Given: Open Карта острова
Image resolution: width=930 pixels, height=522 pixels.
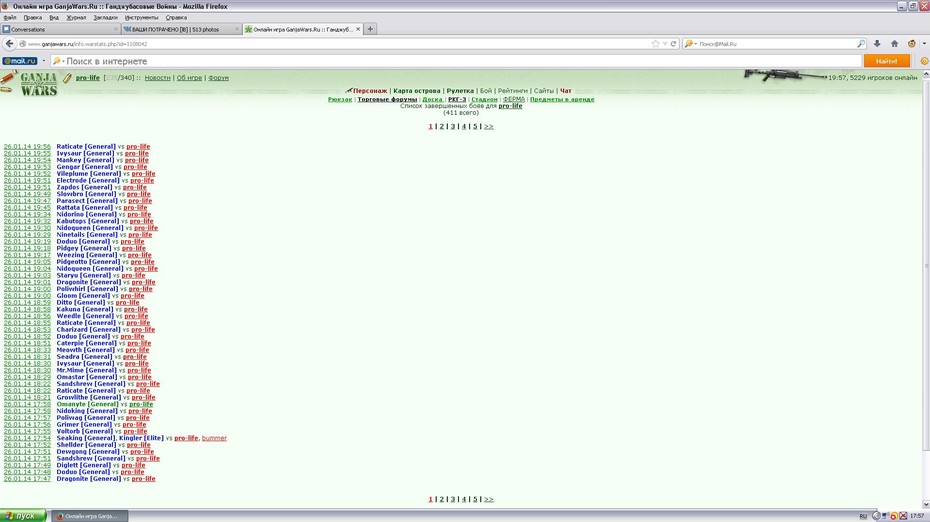Looking at the screenshot, I should (417, 91).
